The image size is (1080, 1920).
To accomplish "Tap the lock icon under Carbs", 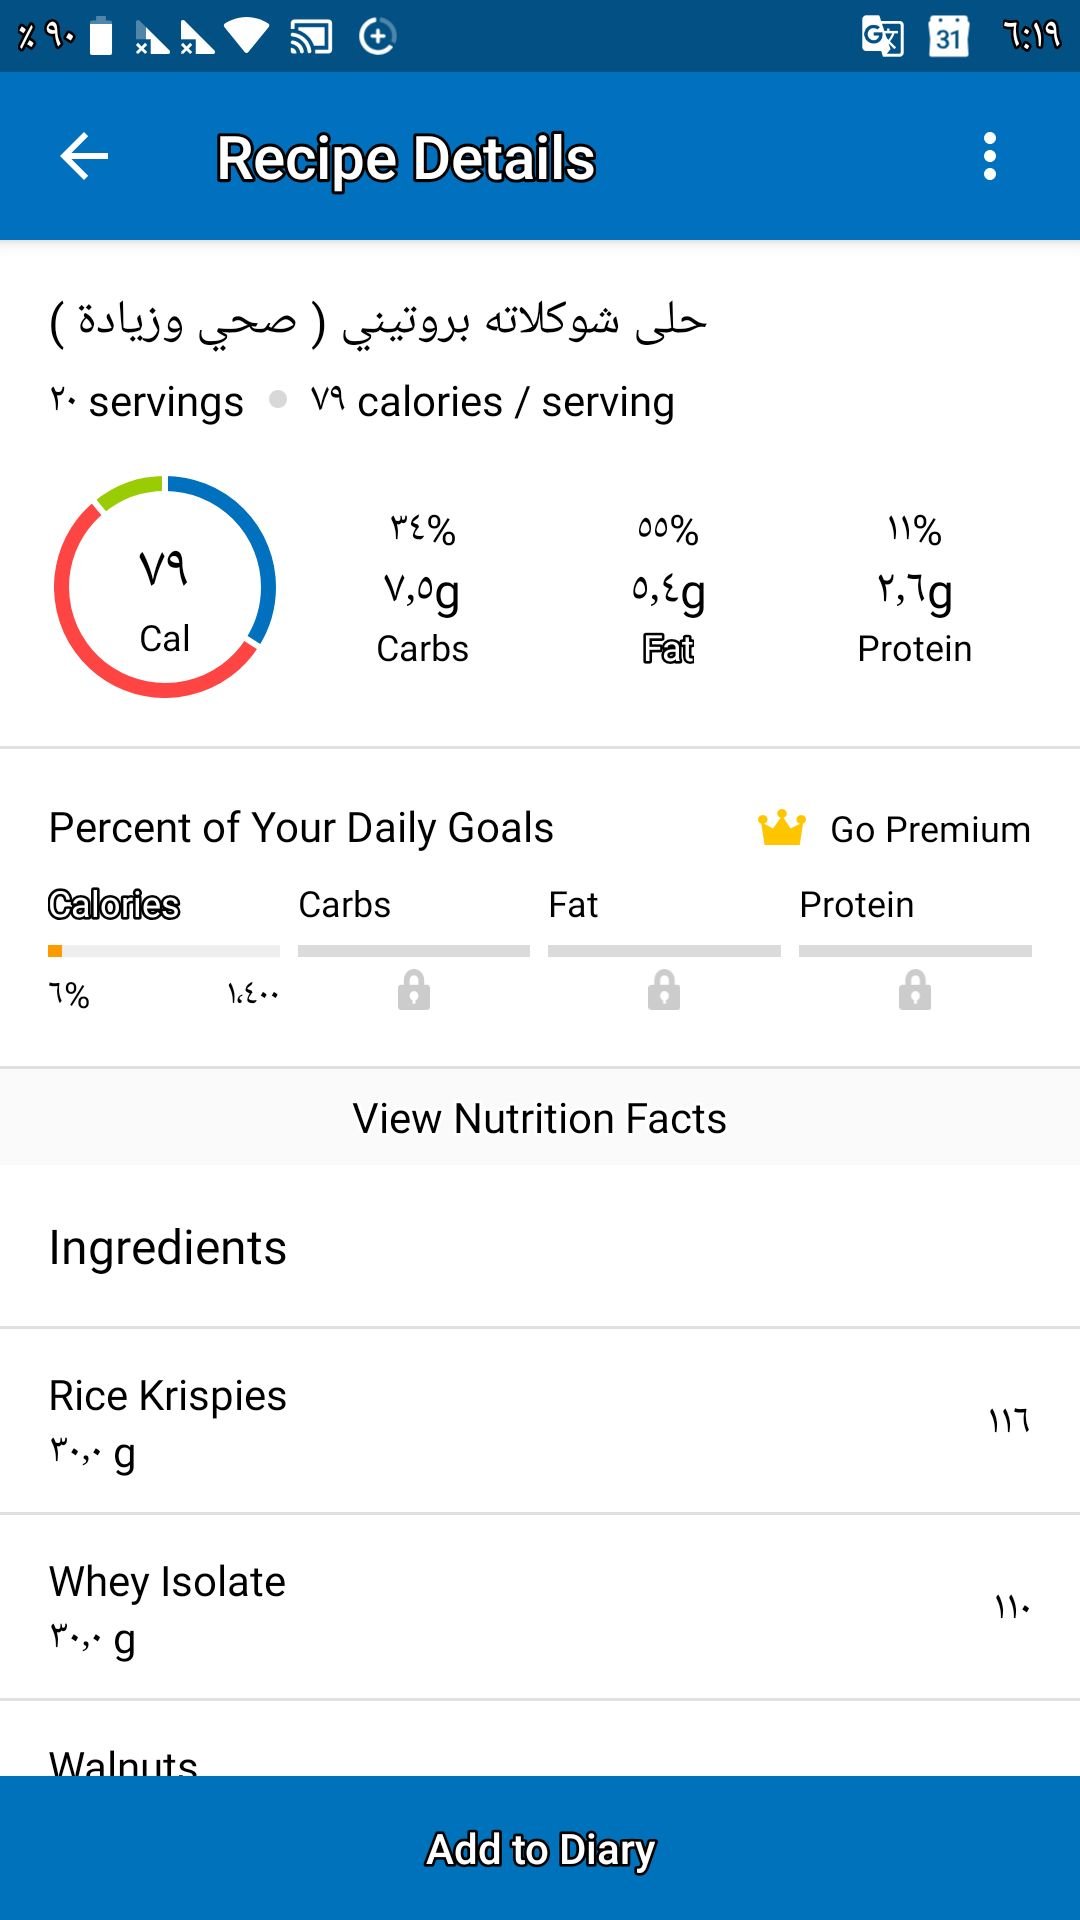I will tap(413, 990).
